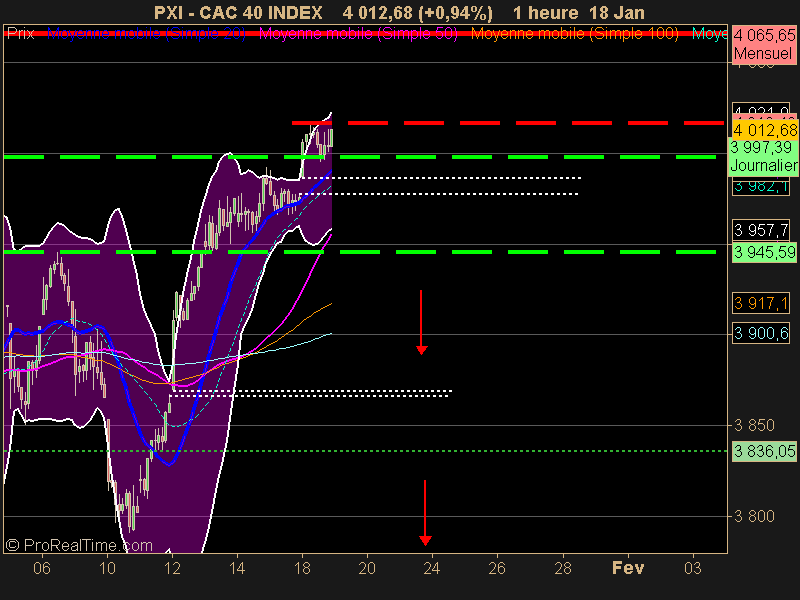This screenshot has width=800, height=600.
Task: Click the '3 997,39 Journalier' price label
Action: (x=763, y=156)
